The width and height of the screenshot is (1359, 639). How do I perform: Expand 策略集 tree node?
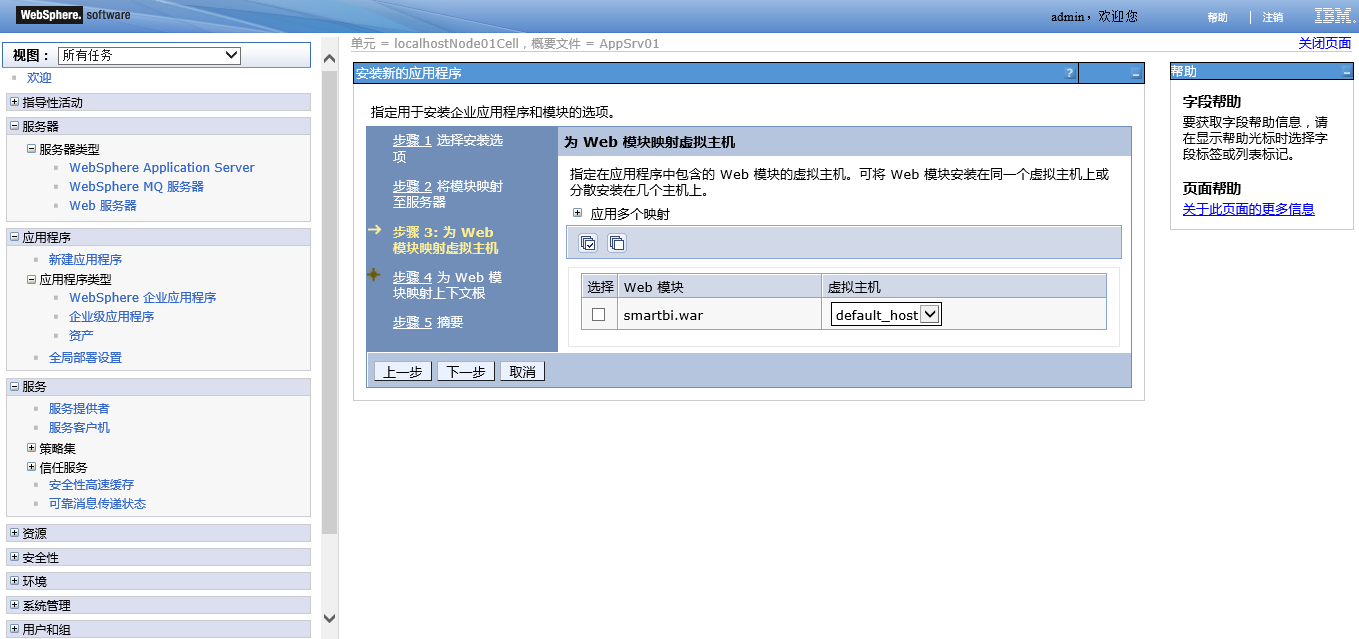tap(31, 448)
